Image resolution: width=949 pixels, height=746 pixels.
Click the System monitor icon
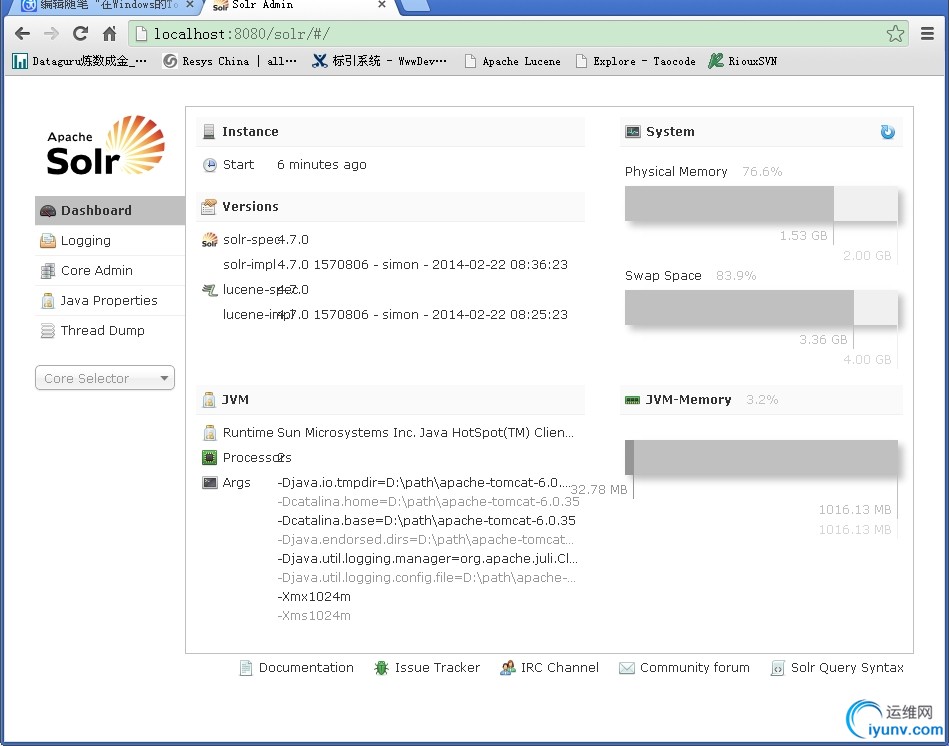(x=632, y=131)
